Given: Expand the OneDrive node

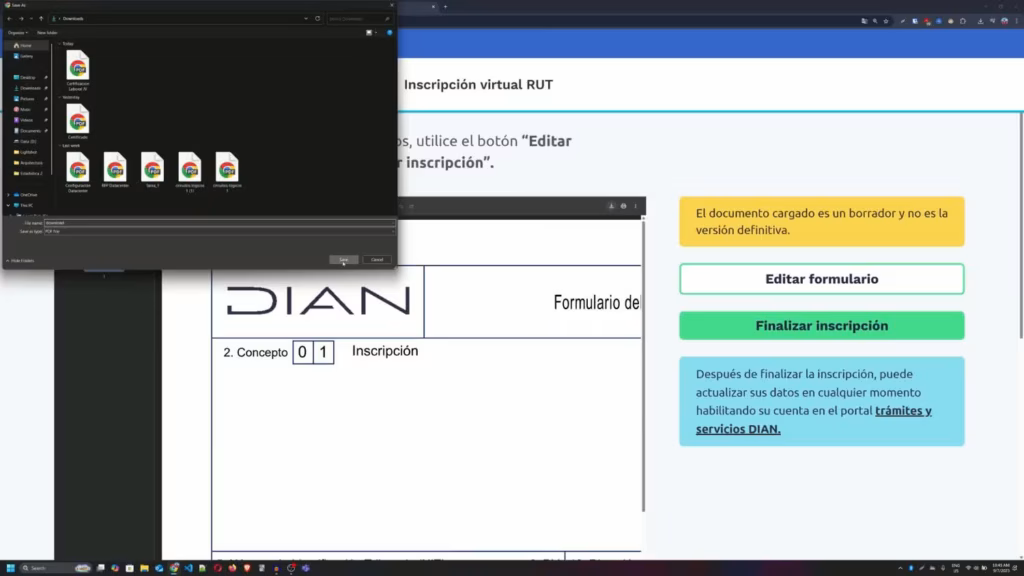Looking at the screenshot, I should click(8, 195).
